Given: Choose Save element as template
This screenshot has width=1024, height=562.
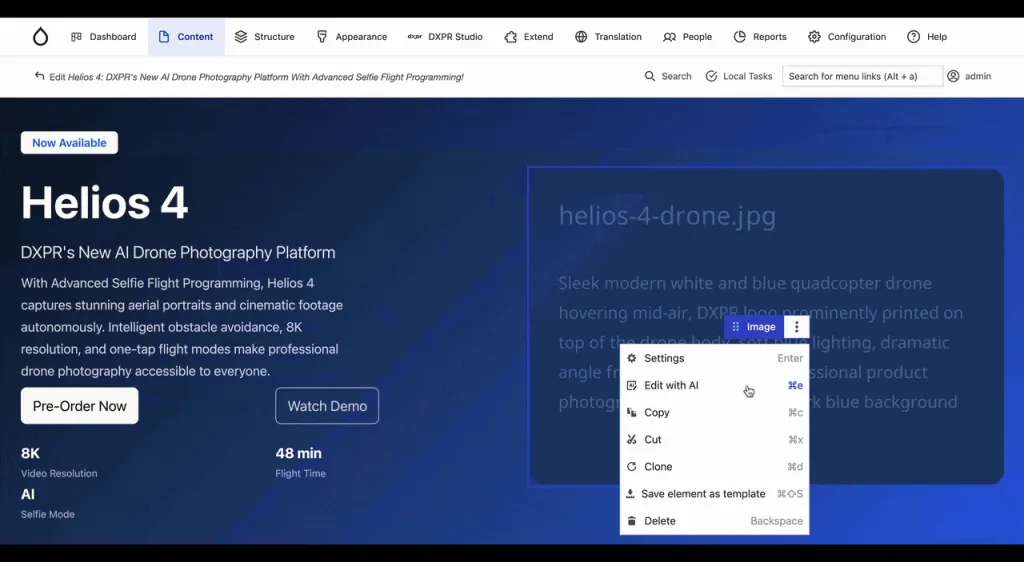Looking at the screenshot, I should [x=714, y=493].
